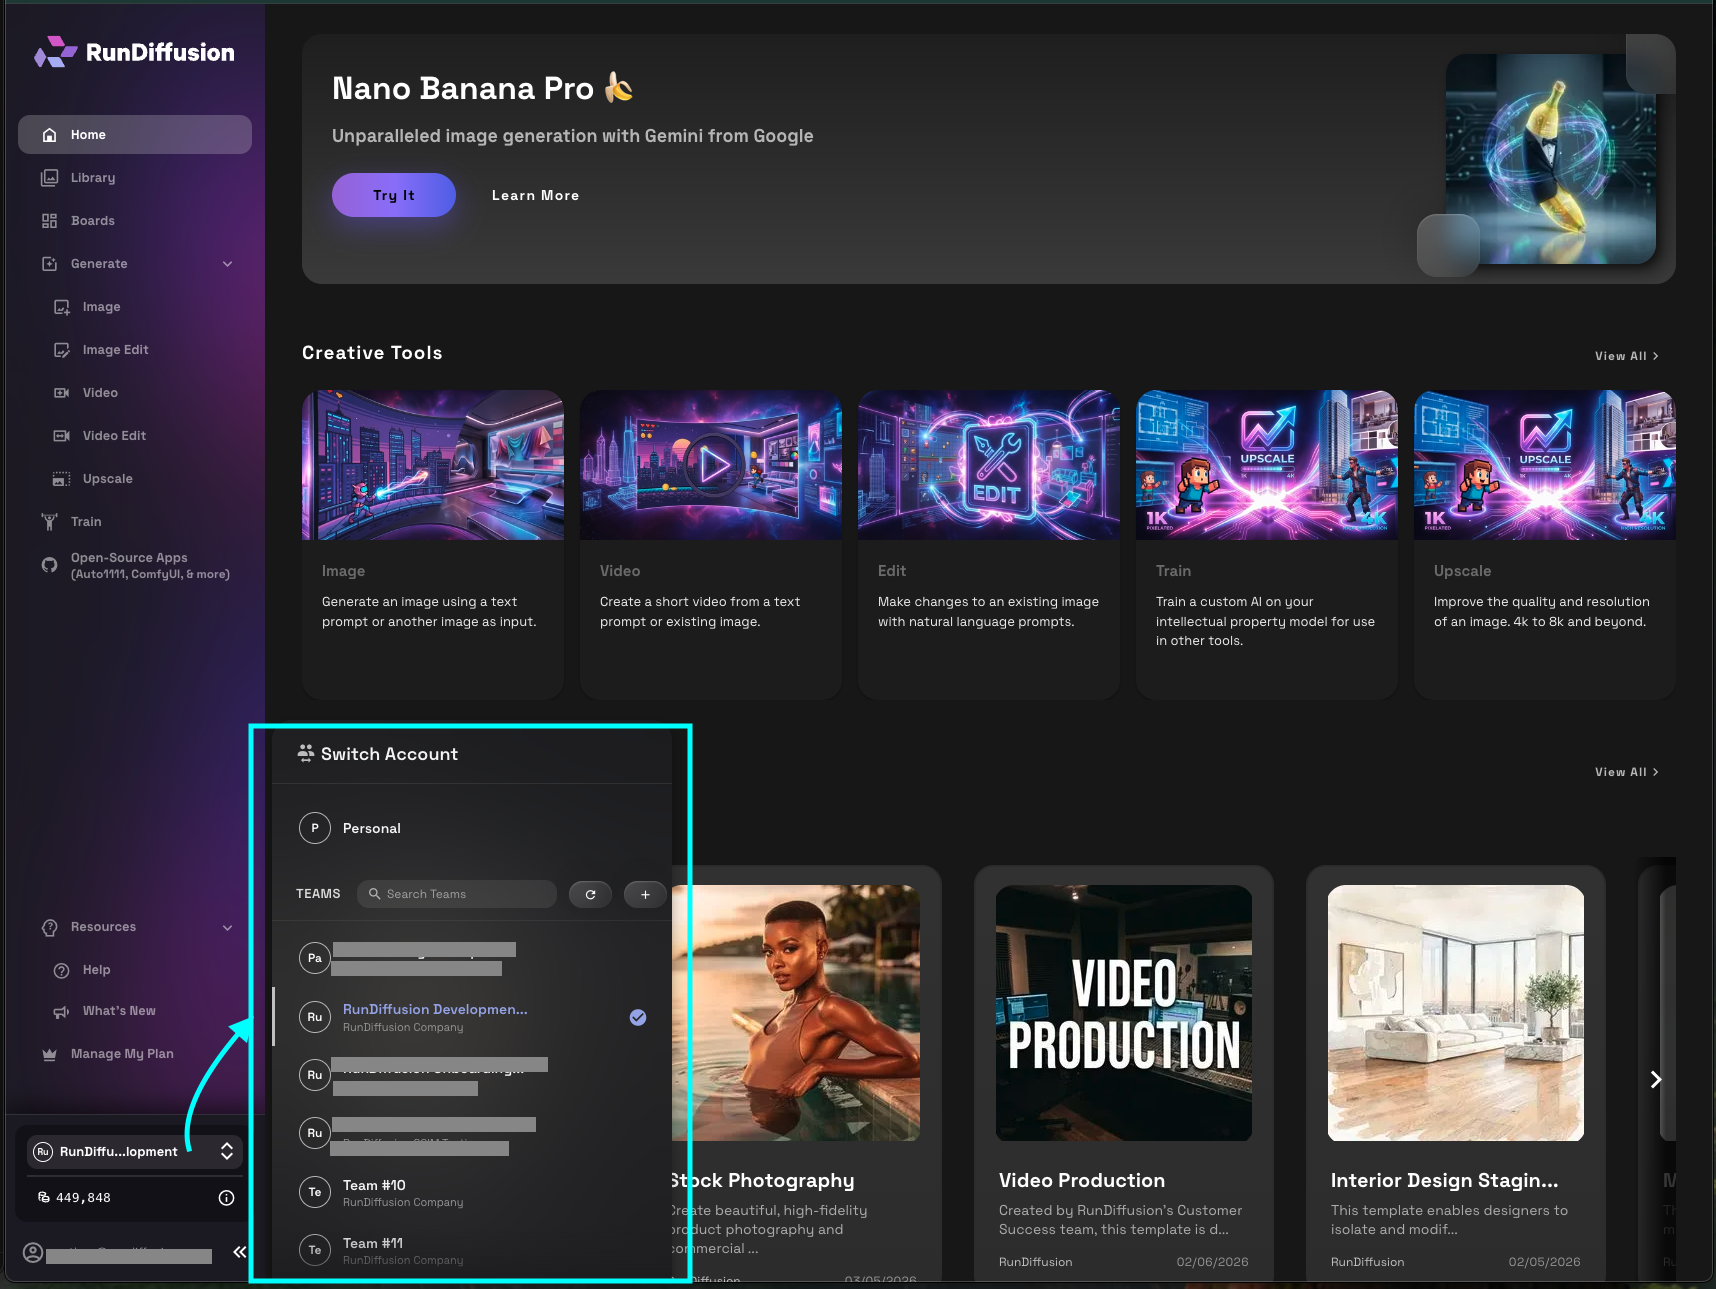The height and width of the screenshot is (1289, 1716).
Task: Open the Edit creative tool card
Action: [x=989, y=544]
